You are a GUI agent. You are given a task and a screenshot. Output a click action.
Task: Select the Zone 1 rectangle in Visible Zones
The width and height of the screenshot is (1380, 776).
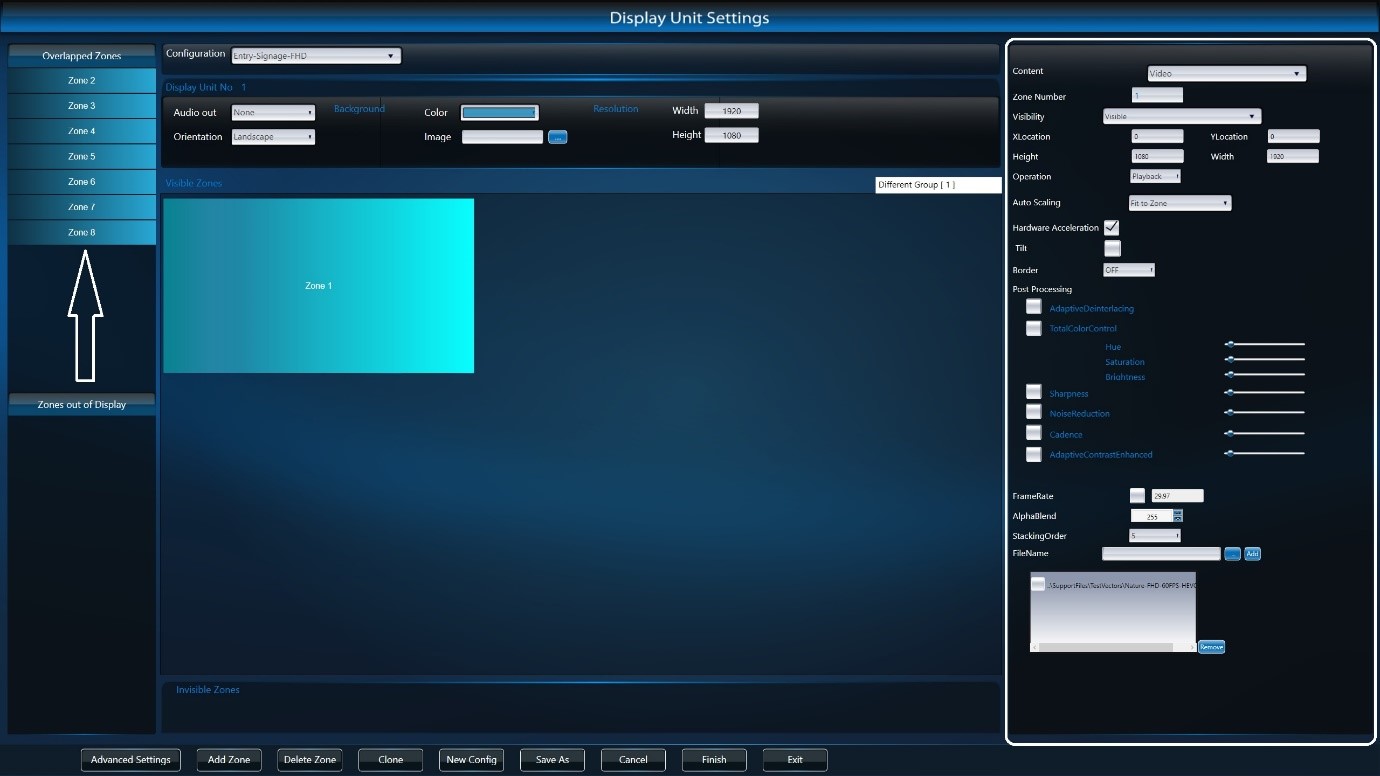coord(318,286)
